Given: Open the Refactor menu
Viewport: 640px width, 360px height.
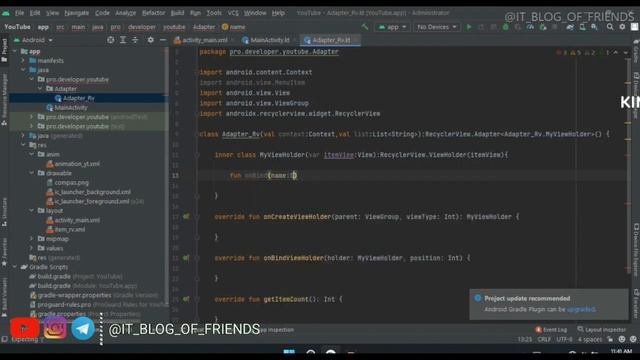Looking at the screenshot, I should coord(153,13).
